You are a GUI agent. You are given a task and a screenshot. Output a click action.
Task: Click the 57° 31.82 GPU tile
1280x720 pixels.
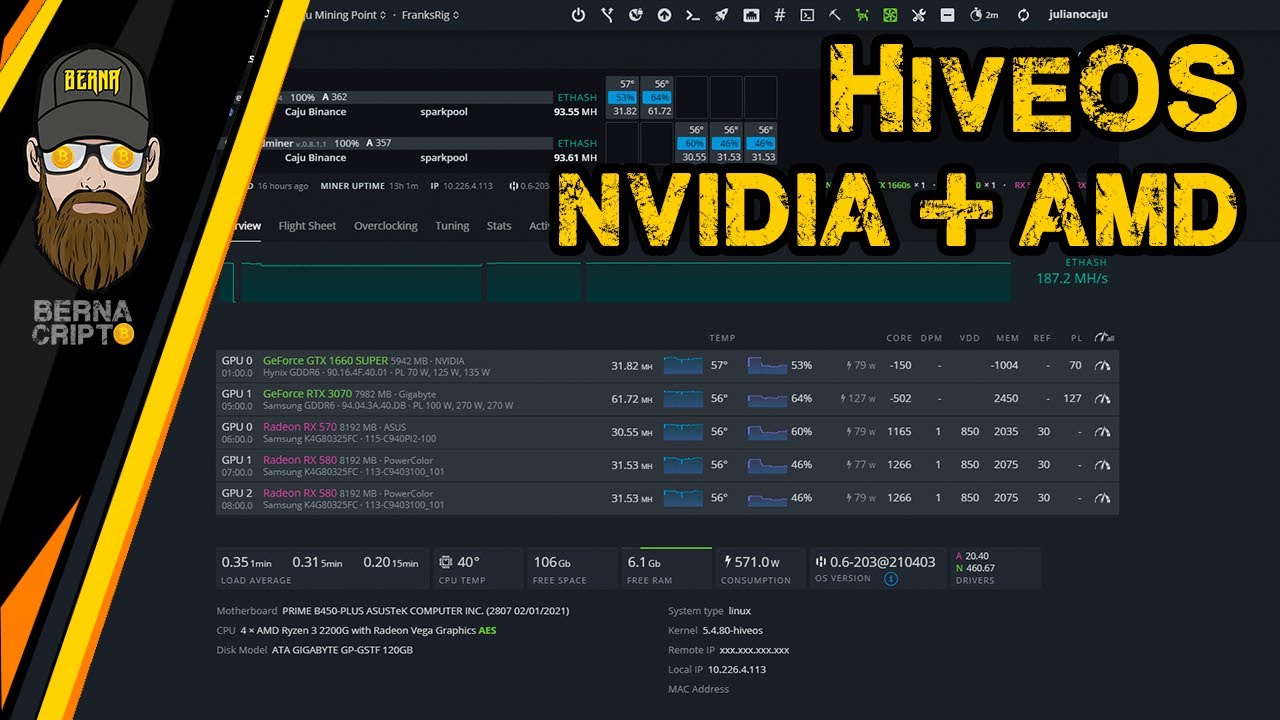pyautogui.click(x=623, y=97)
